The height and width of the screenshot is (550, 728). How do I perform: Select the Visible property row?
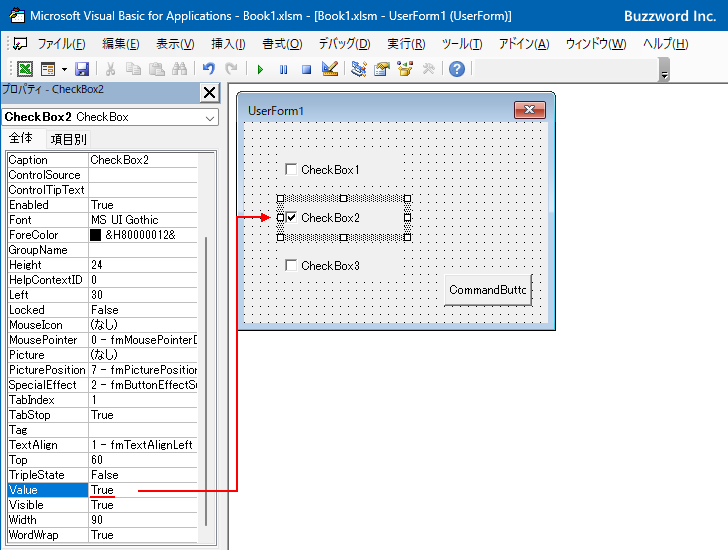[103, 505]
